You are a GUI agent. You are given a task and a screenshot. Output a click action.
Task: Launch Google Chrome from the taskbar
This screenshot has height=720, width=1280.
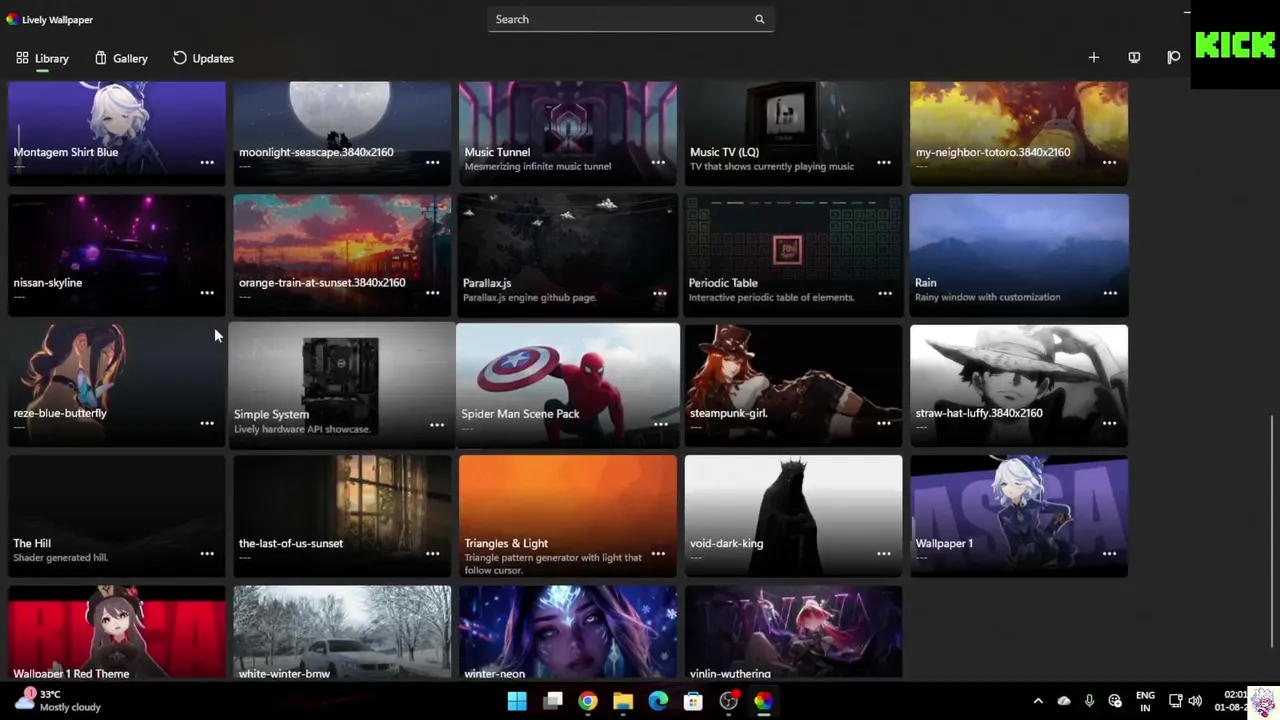coord(588,701)
